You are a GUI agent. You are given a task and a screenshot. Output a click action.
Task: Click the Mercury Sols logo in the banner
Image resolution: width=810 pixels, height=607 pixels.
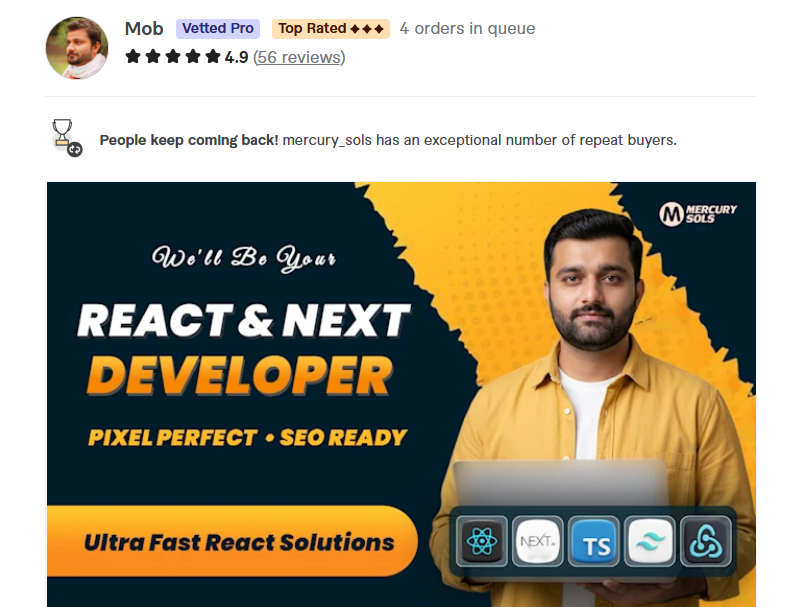coord(698,214)
